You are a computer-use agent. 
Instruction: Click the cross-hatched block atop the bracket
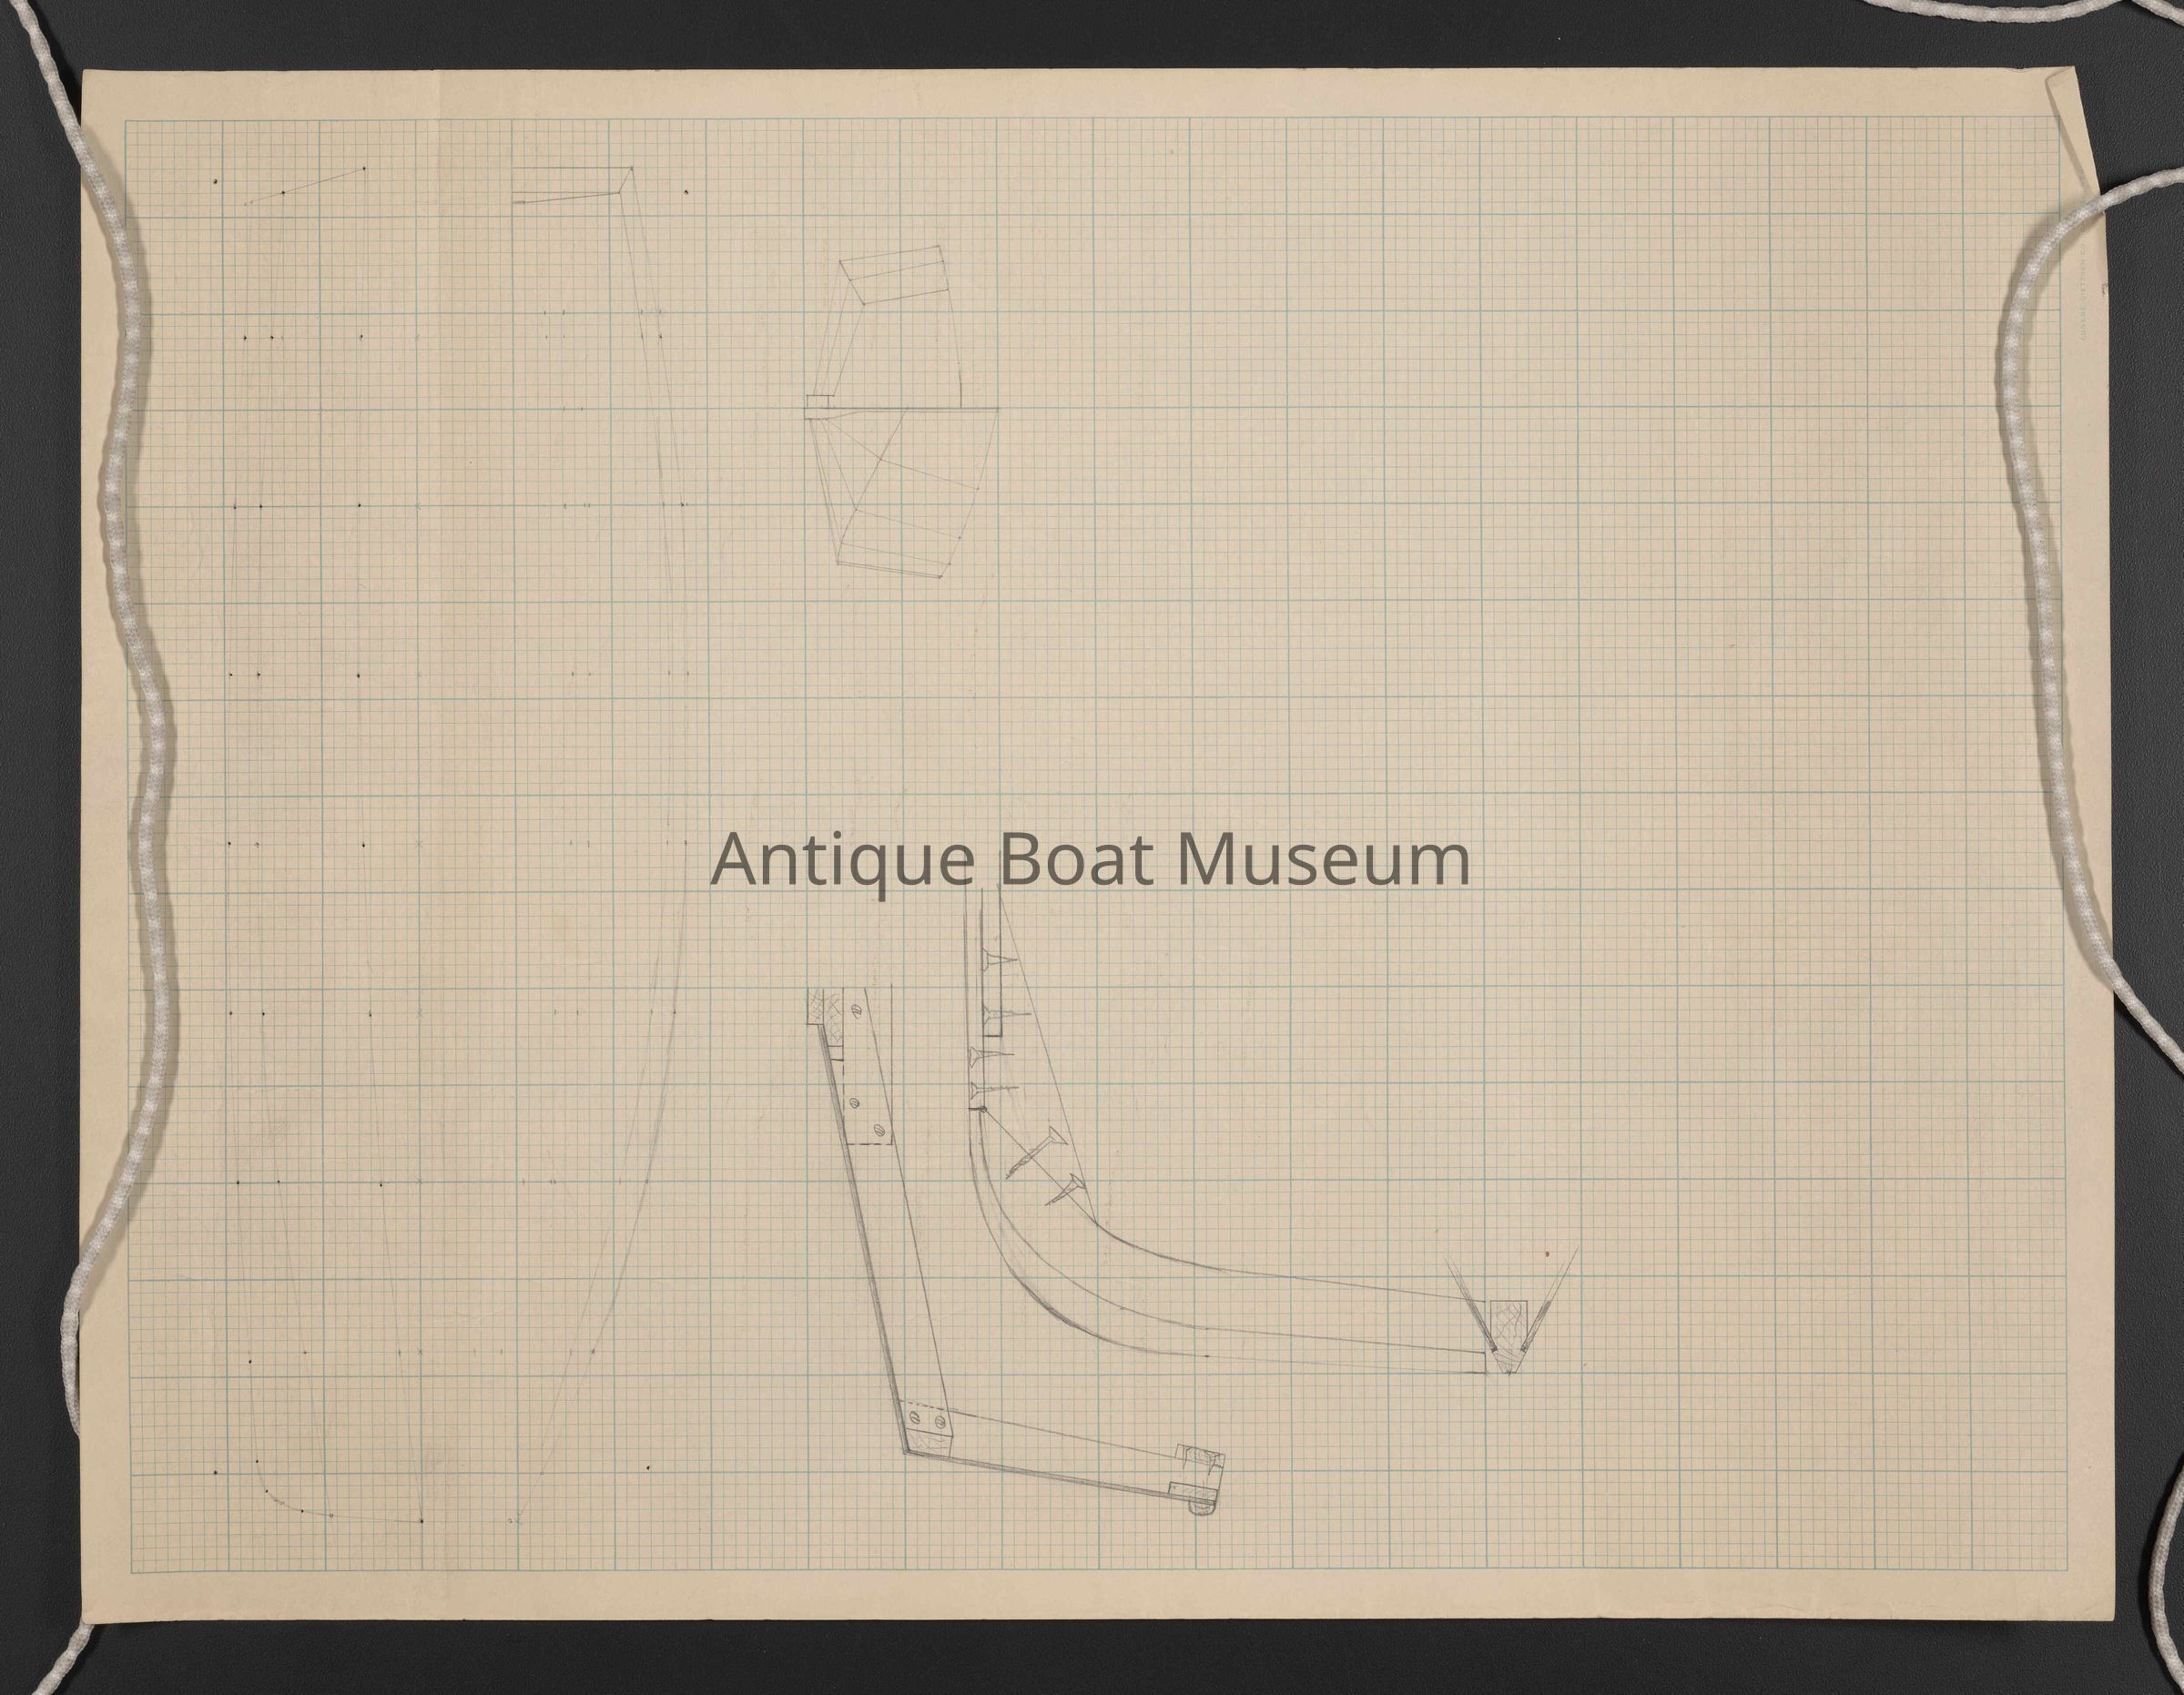823,1006
